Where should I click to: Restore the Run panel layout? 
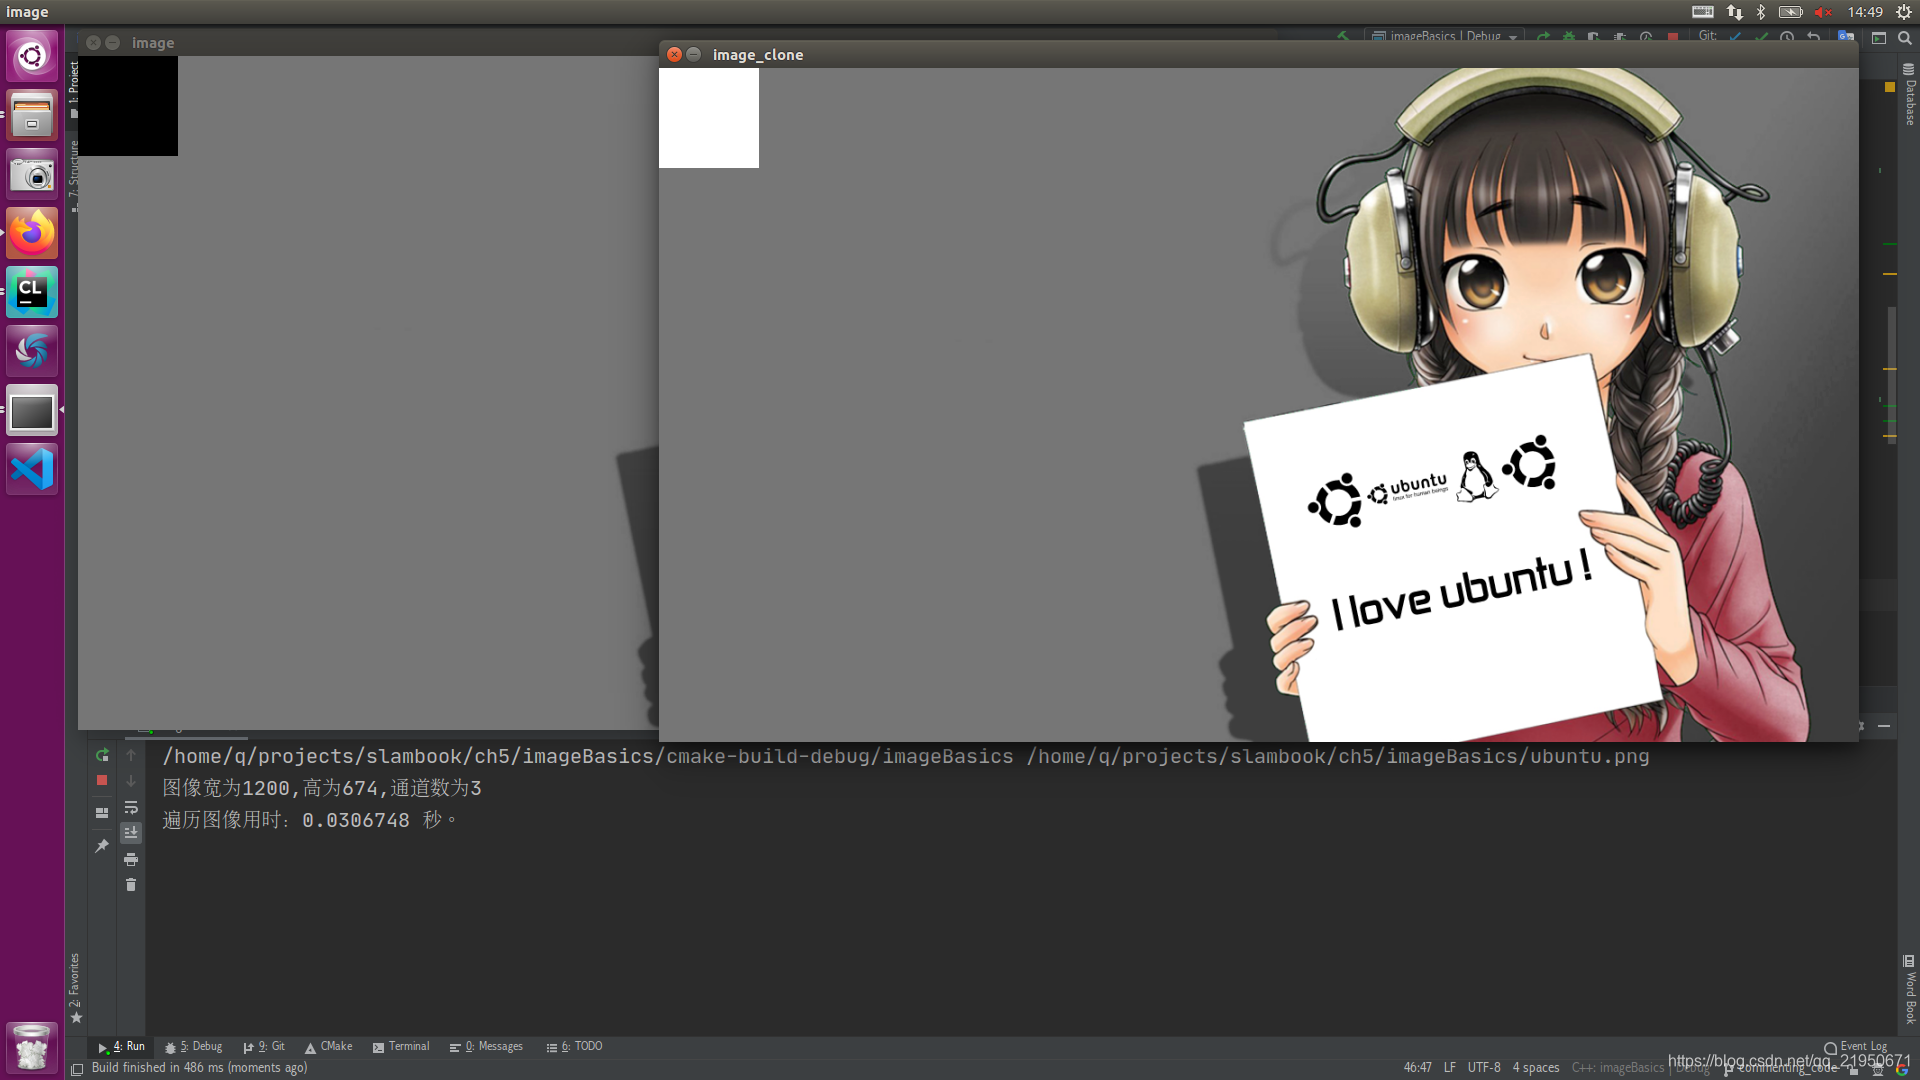pos(102,813)
